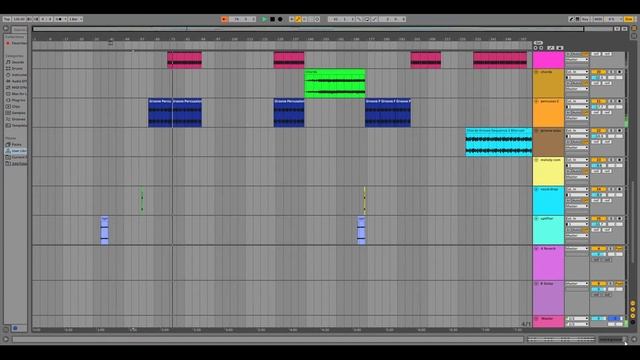Toggle the yellow Automation Arm button
640x360 pixels.
coord(298,19)
